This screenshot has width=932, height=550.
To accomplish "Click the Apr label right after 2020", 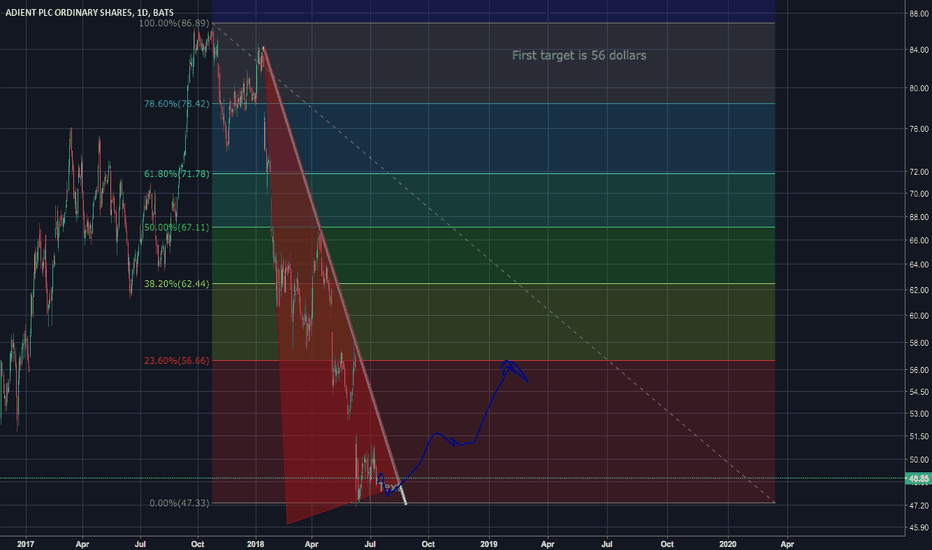I will coord(787,544).
